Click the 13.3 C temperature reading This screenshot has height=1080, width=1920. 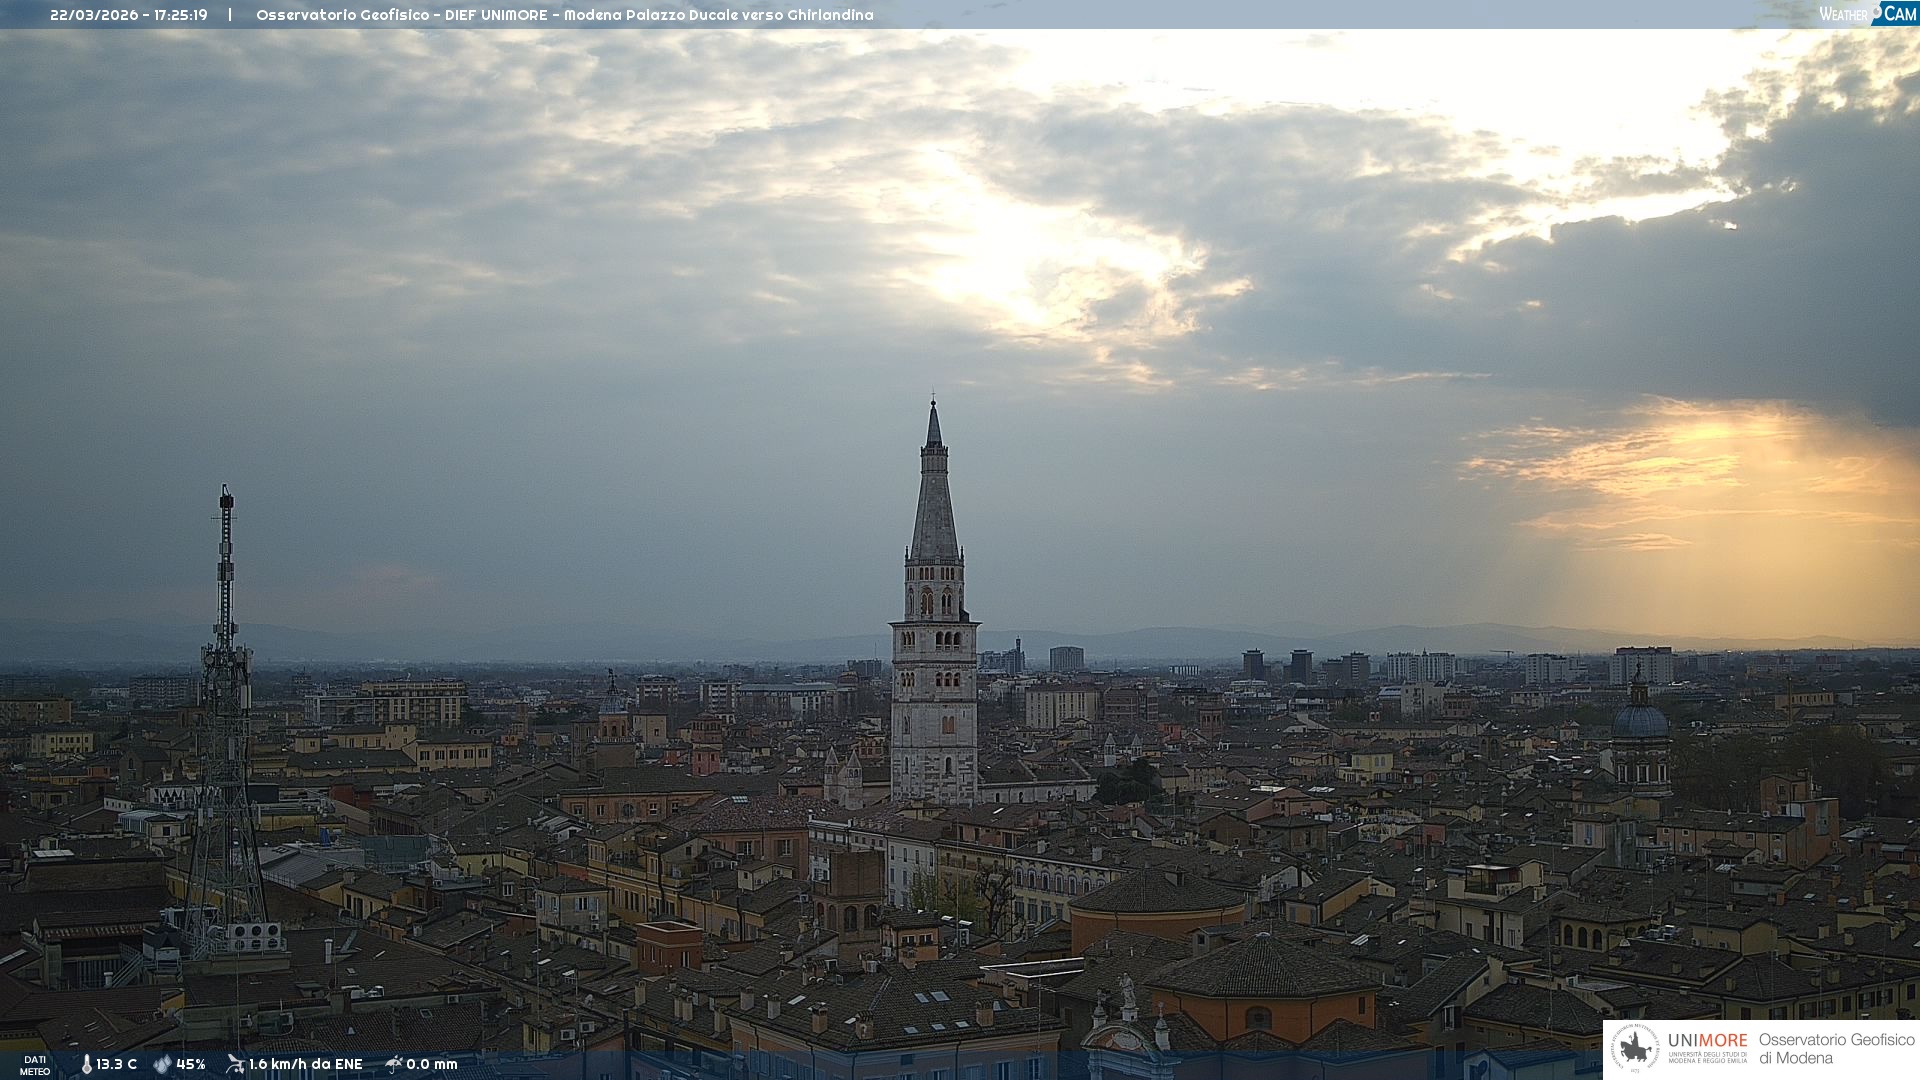click(117, 1064)
